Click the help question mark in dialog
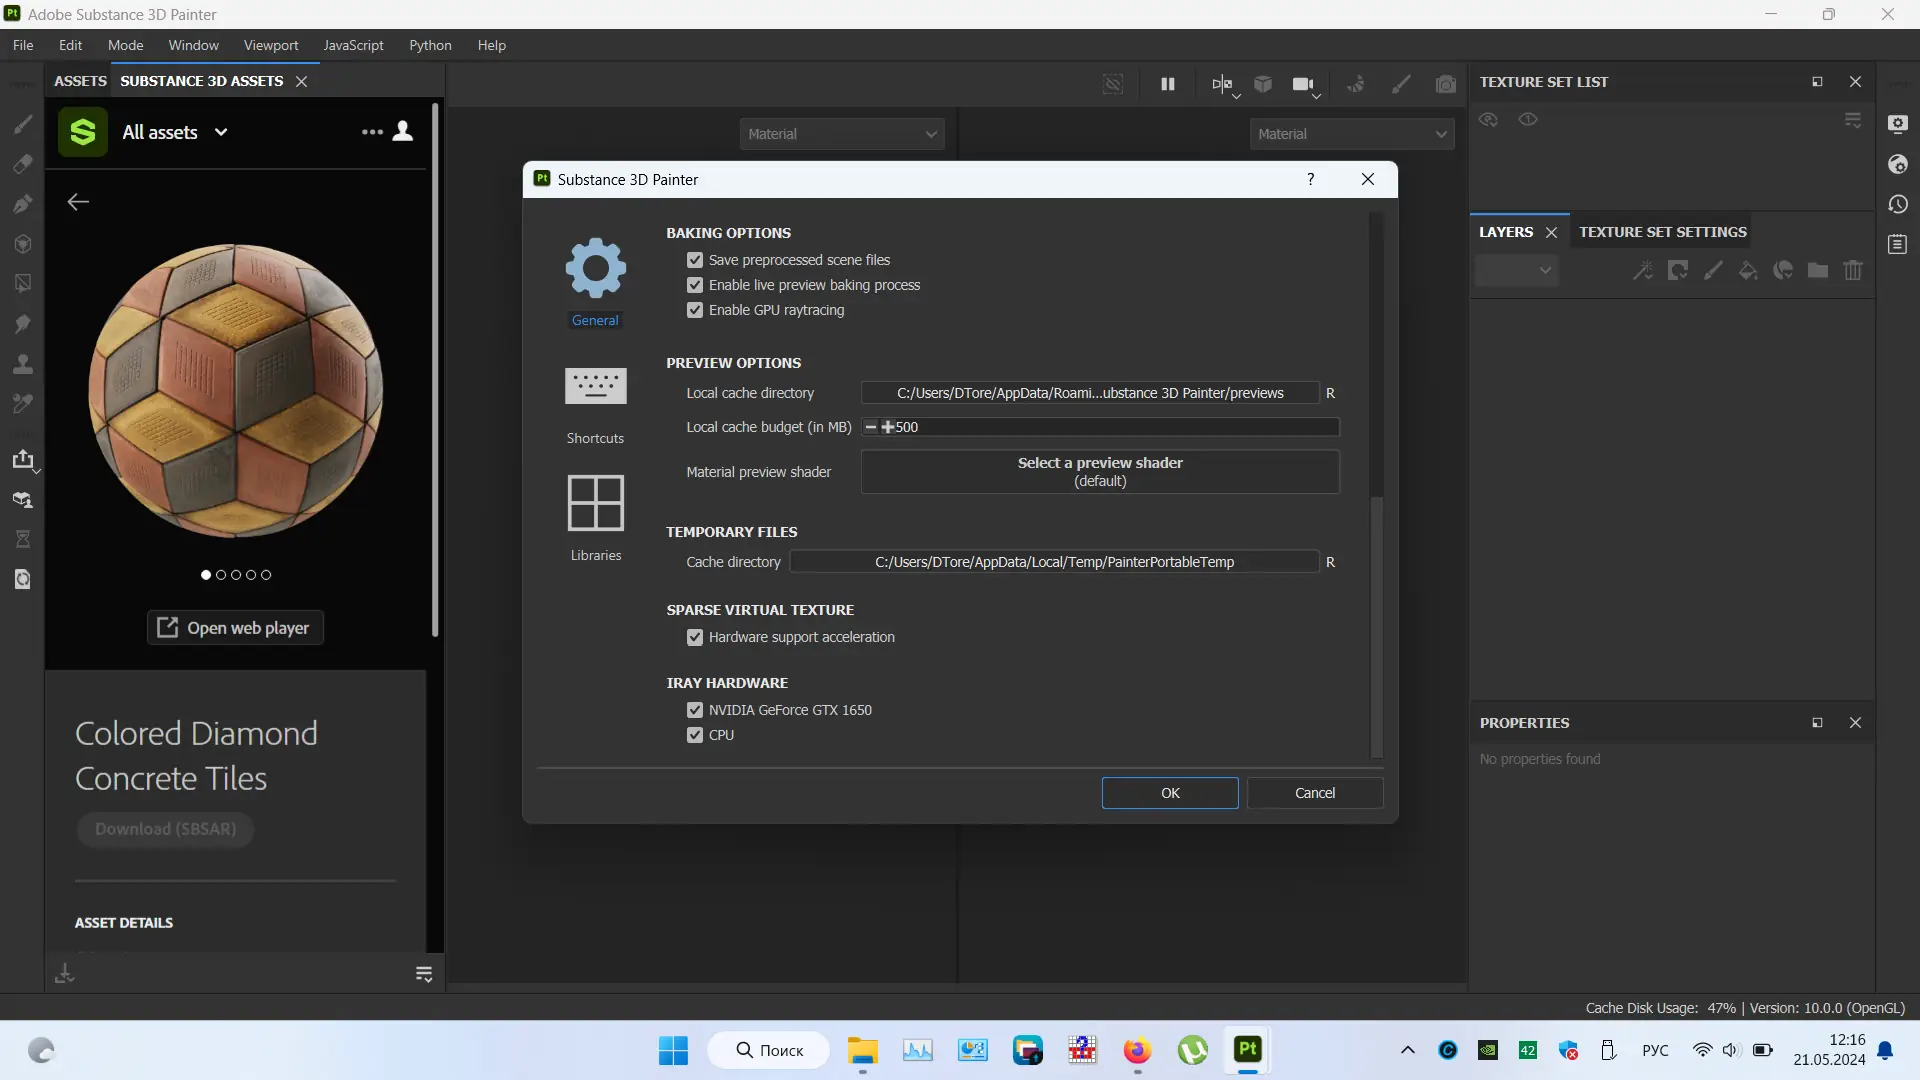Image resolution: width=1920 pixels, height=1080 pixels. pos(1310,179)
